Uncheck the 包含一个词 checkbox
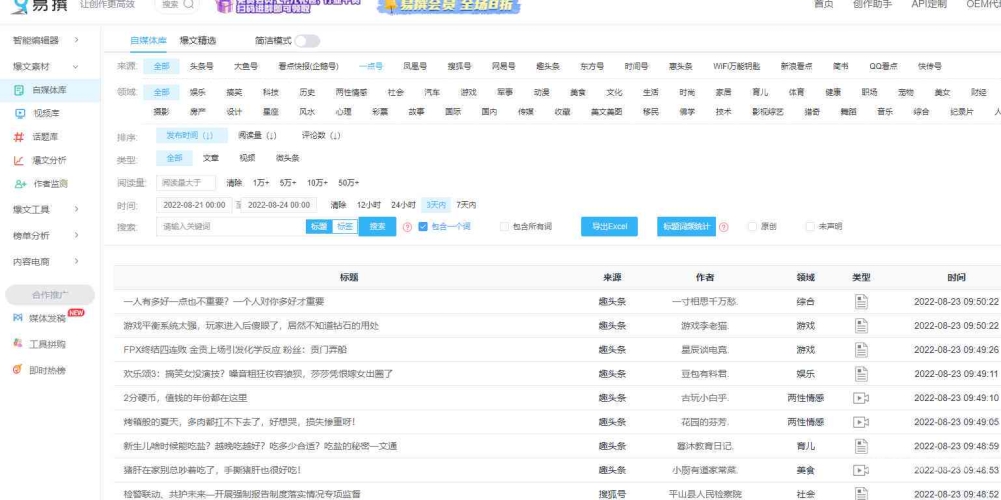The height and width of the screenshot is (500, 1001). click(423, 227)
